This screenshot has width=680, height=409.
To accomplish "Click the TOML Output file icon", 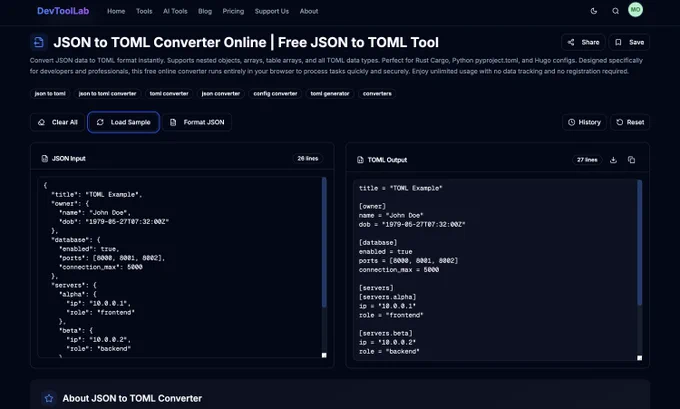I will 360,160.
